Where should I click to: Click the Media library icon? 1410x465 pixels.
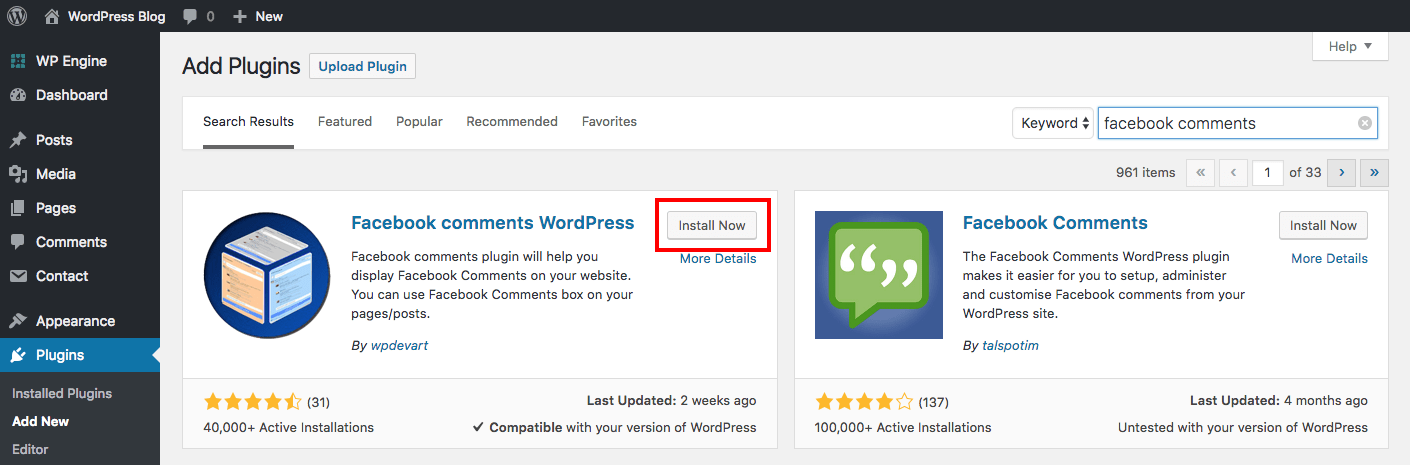[x=18, y=174]
